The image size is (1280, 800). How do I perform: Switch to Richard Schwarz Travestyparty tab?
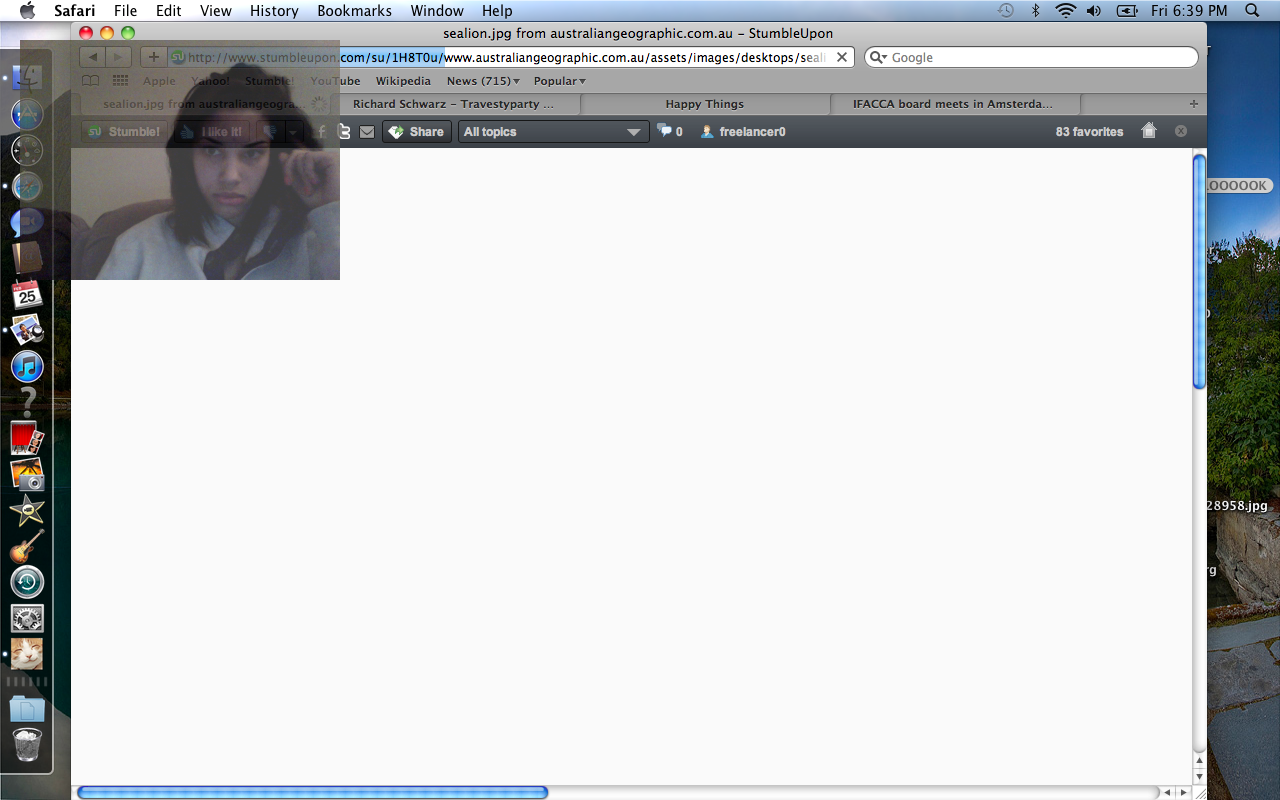(x=453, y=104)
